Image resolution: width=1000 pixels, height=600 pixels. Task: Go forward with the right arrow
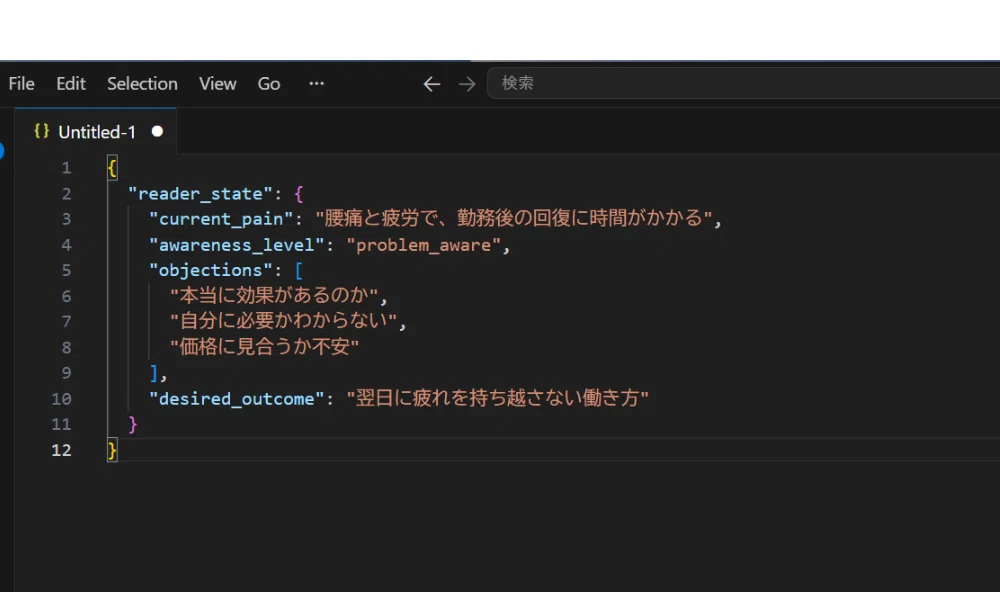467,84
